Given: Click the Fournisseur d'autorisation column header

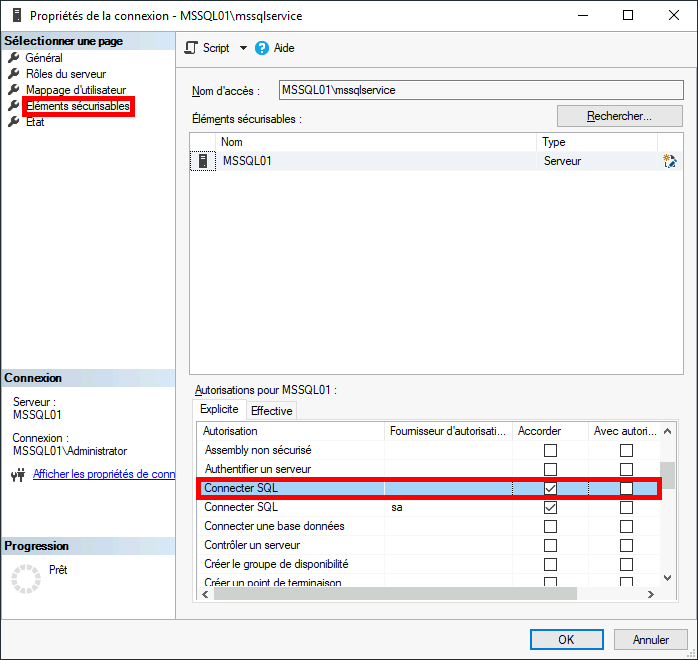Looking at the screenshot, I should (x=448, y=431).
